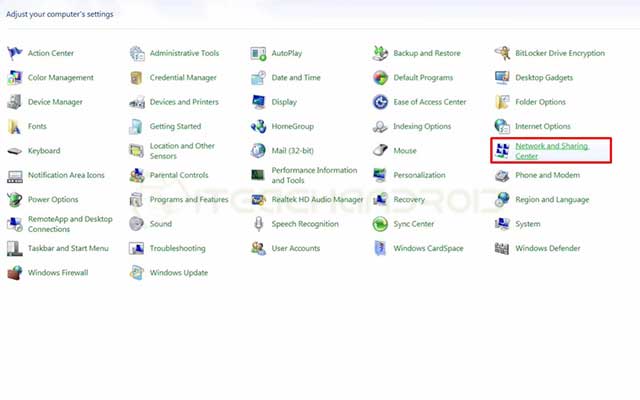The height and width of the screenshot is (400, 640).
Task: Open the Sync Center green icon
Action: pos(380,224)
